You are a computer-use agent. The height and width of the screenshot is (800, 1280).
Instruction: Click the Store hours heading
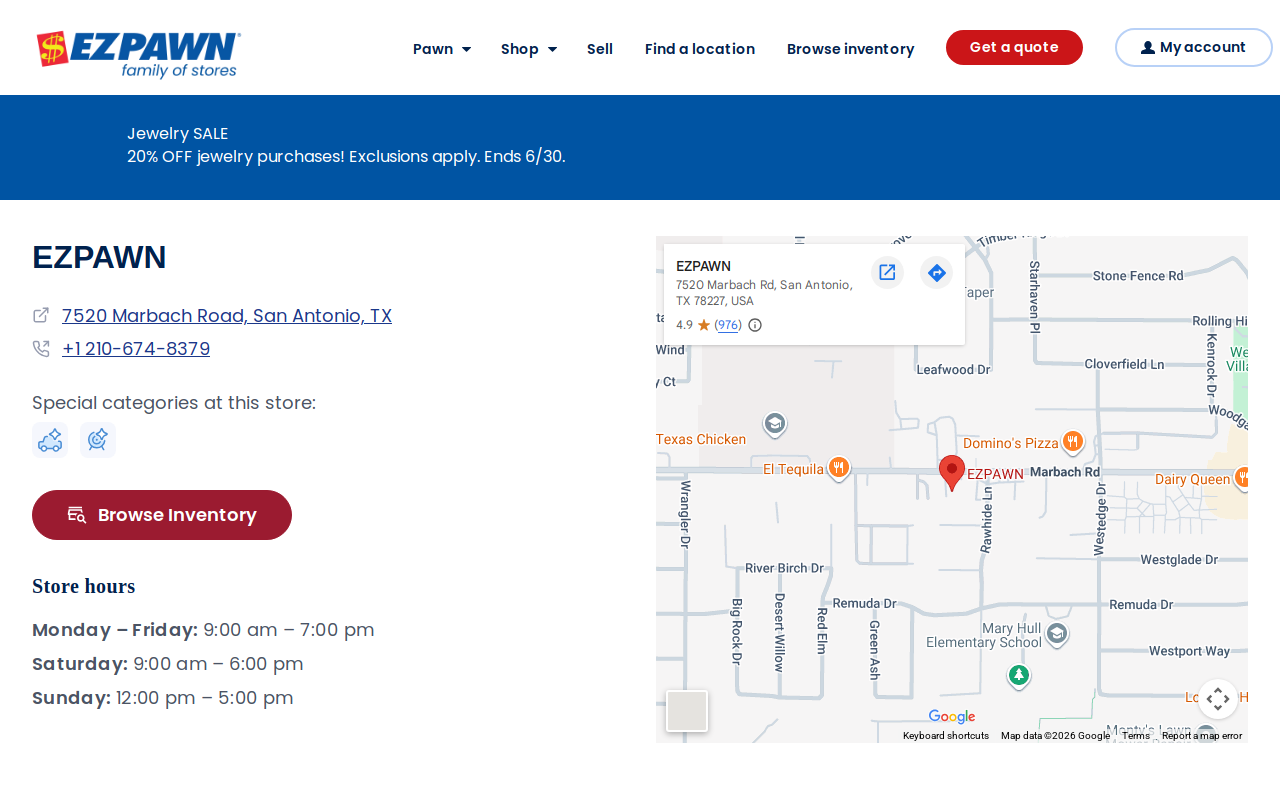(x=84, y=586)
